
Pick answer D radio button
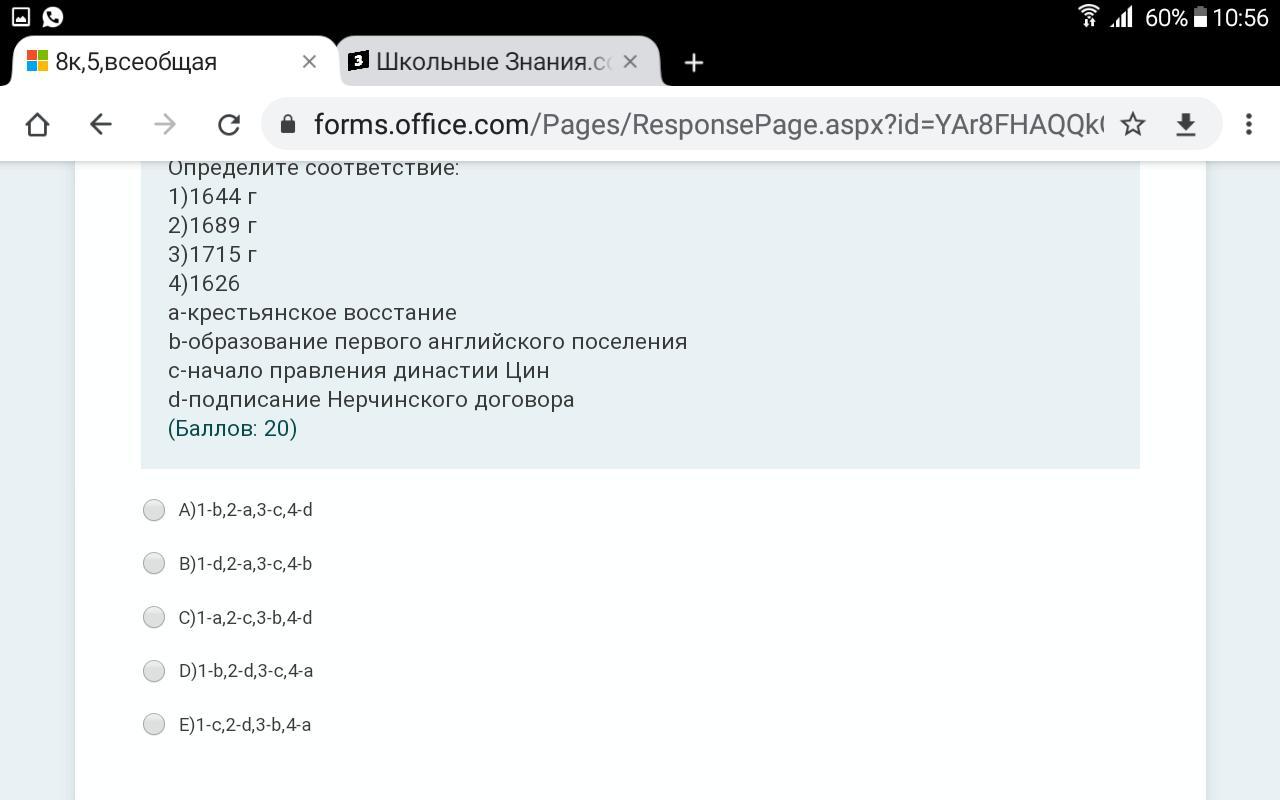tap(154, 671)
